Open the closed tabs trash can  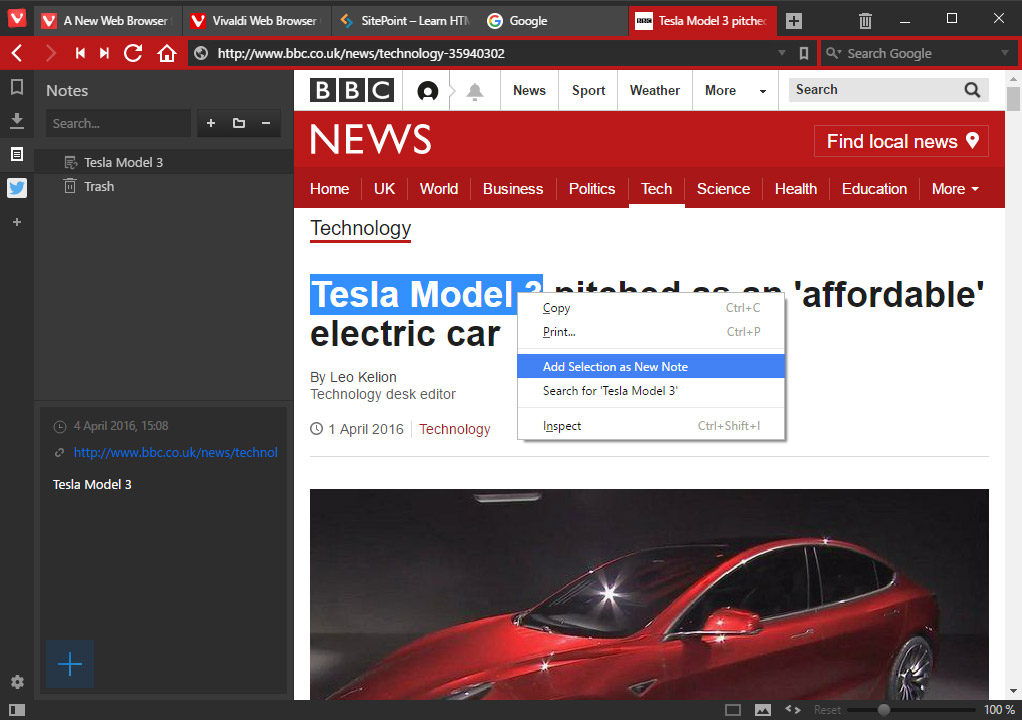click(865, 20)
